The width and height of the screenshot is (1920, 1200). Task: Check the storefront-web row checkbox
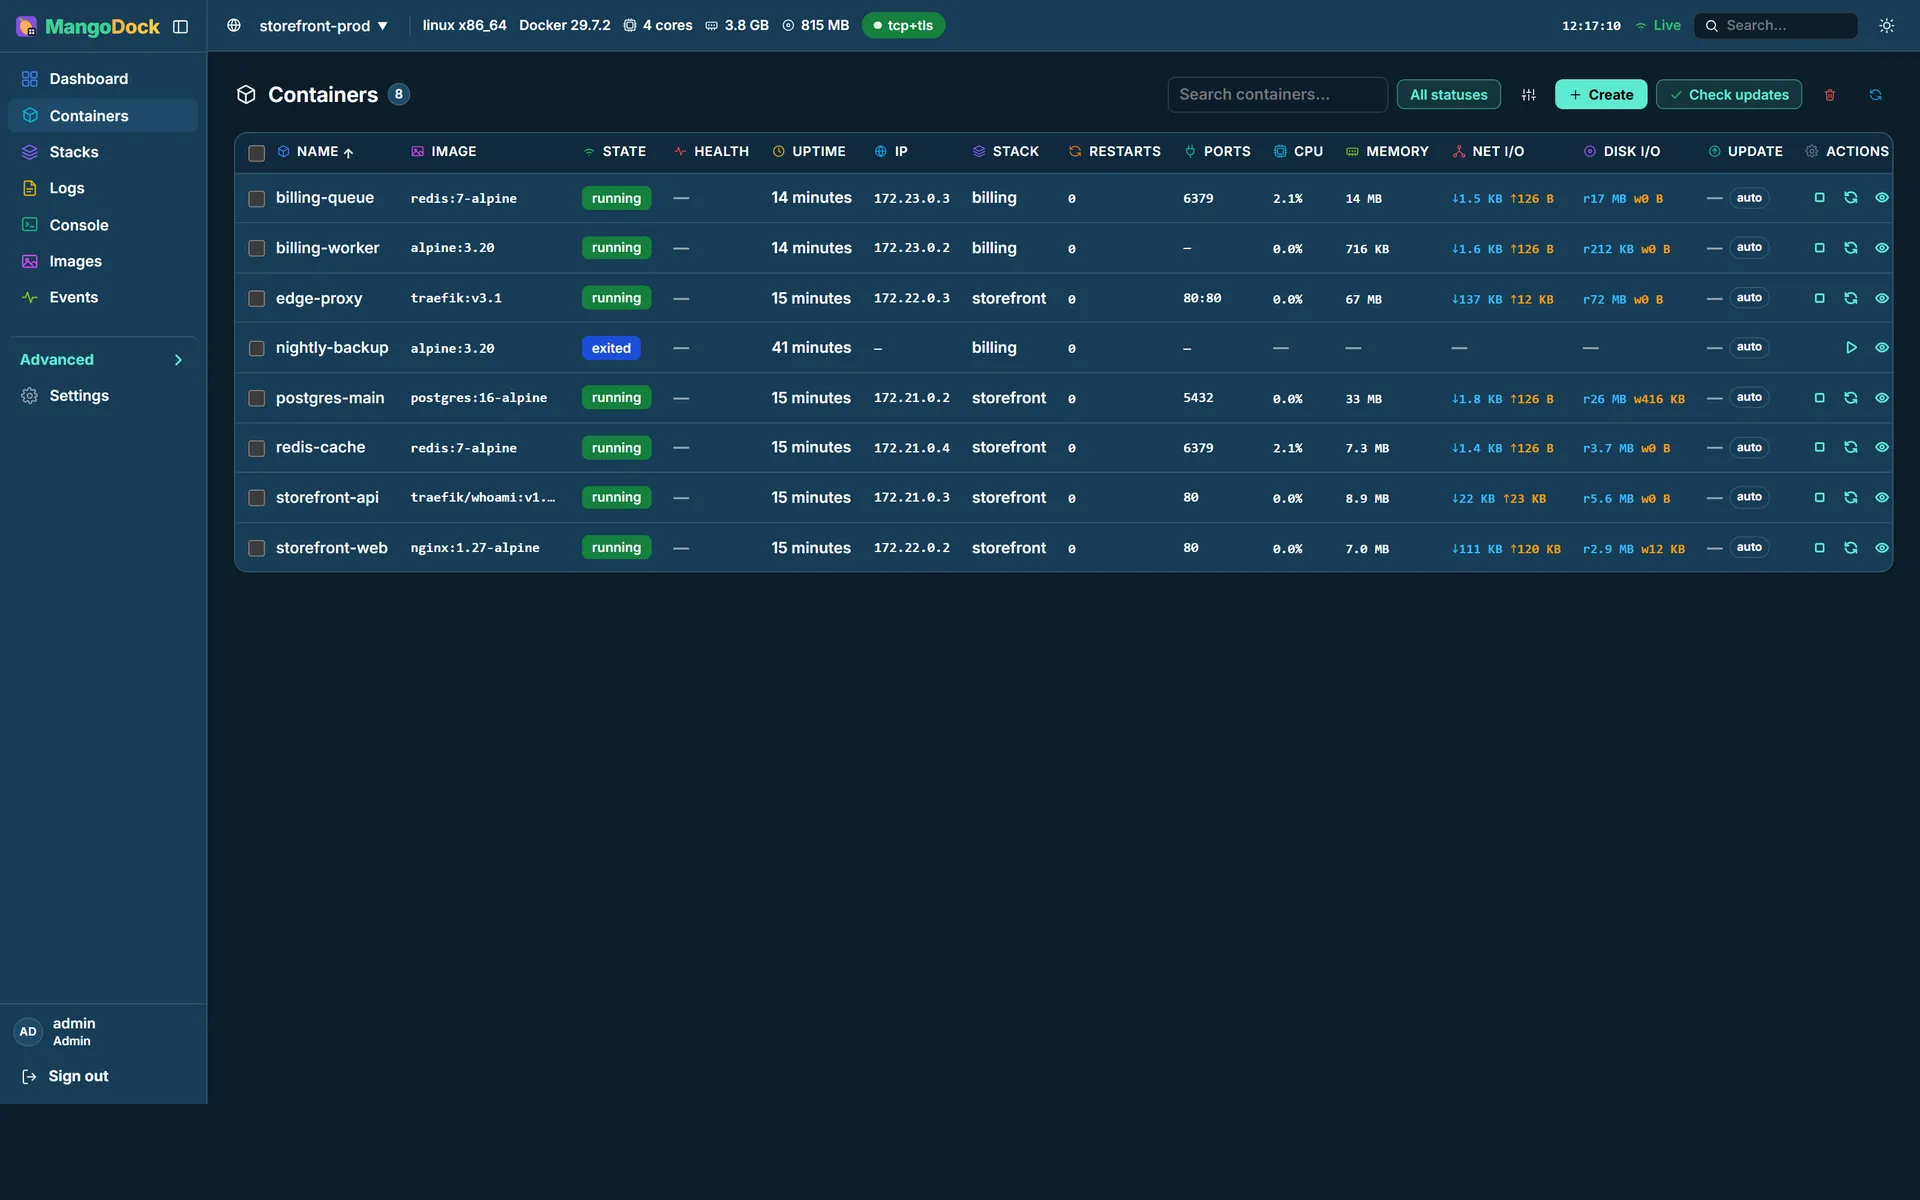point(256,549)
